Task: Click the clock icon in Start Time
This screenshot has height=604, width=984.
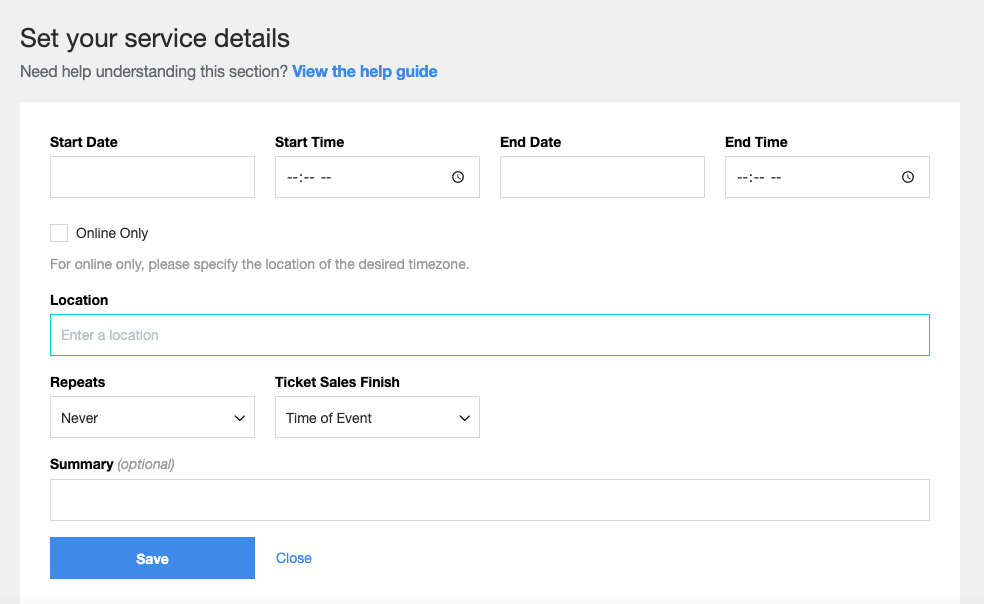Action: point(458,177)
